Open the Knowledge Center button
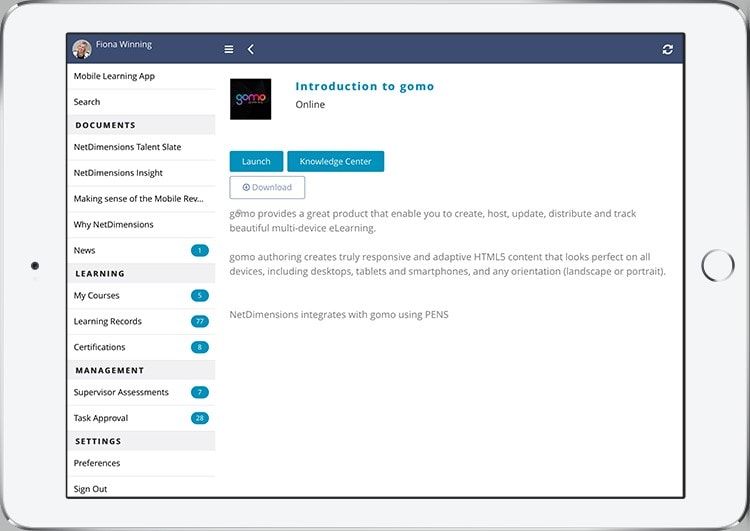This screenshot has width=750, height=531. (336, 161)
